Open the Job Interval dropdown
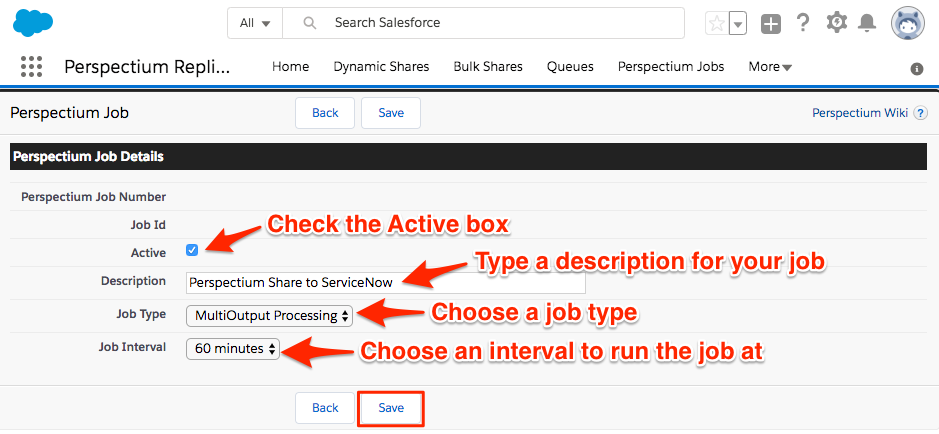 pos(233,348)
